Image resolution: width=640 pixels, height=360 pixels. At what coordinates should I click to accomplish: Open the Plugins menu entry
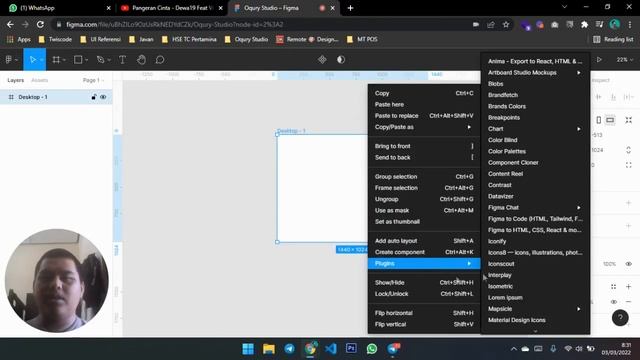pos(423,263)
